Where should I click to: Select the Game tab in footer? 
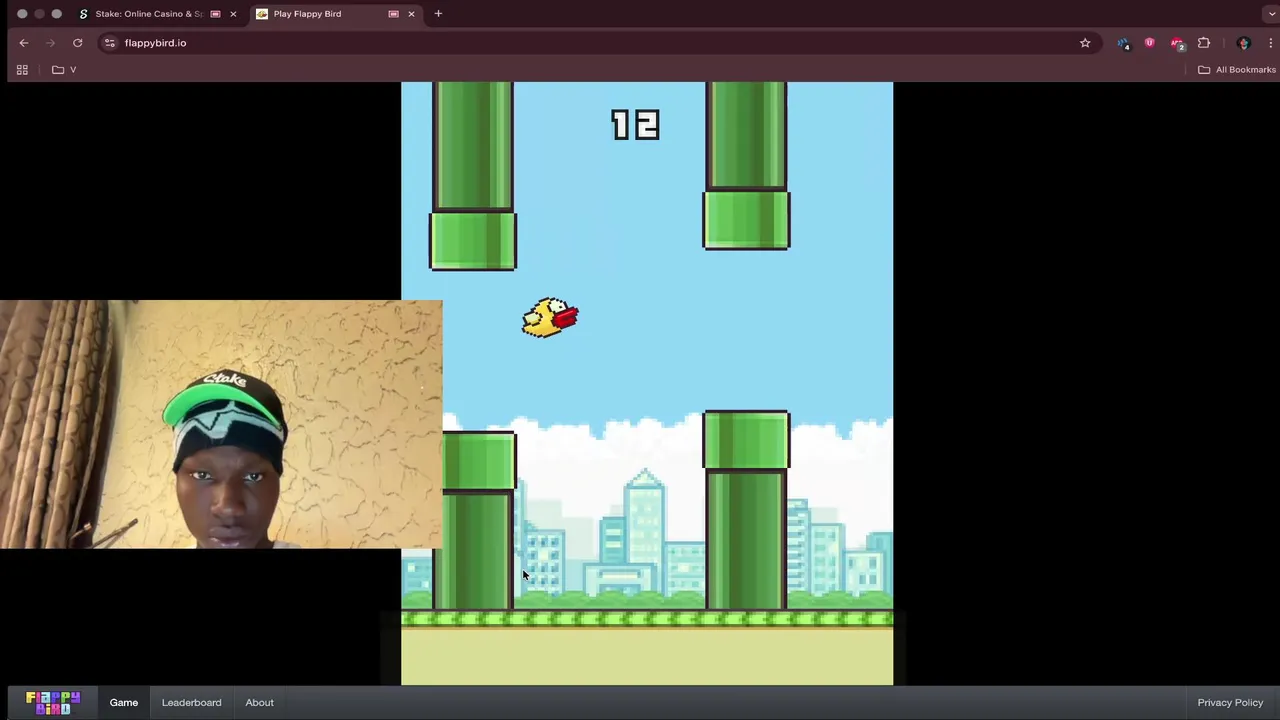(x=124, y=702)
